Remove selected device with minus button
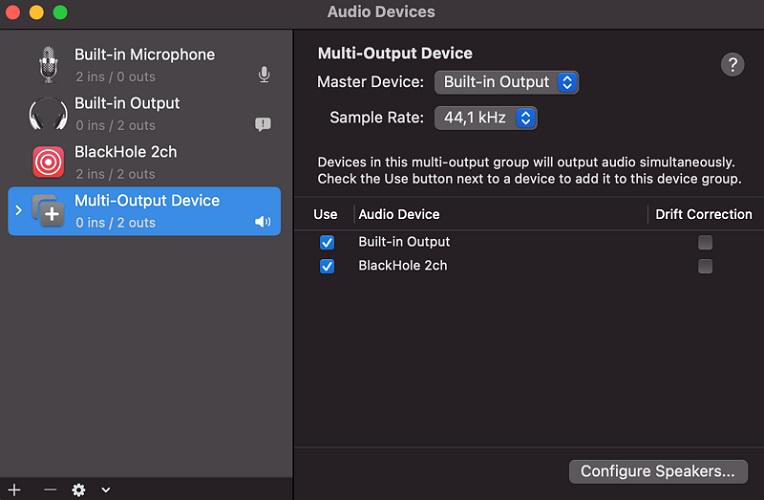764x500 pixels. pyautogui.click(x=50, y=490)
